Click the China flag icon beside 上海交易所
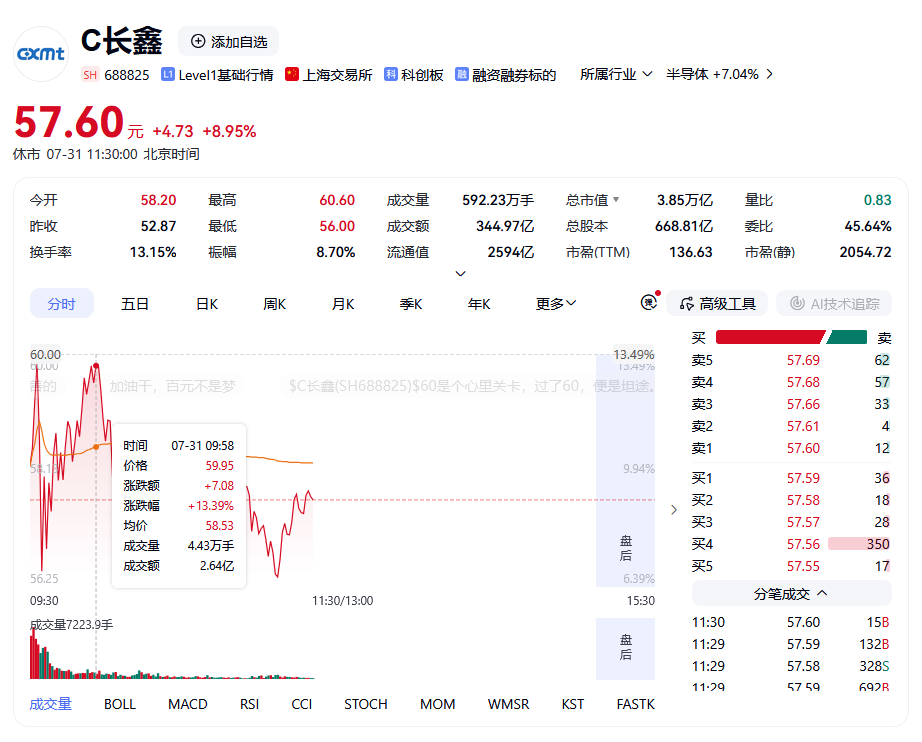The width and height of the screenshot is (922, 742). pyautogui.click(x=292, y=74)
